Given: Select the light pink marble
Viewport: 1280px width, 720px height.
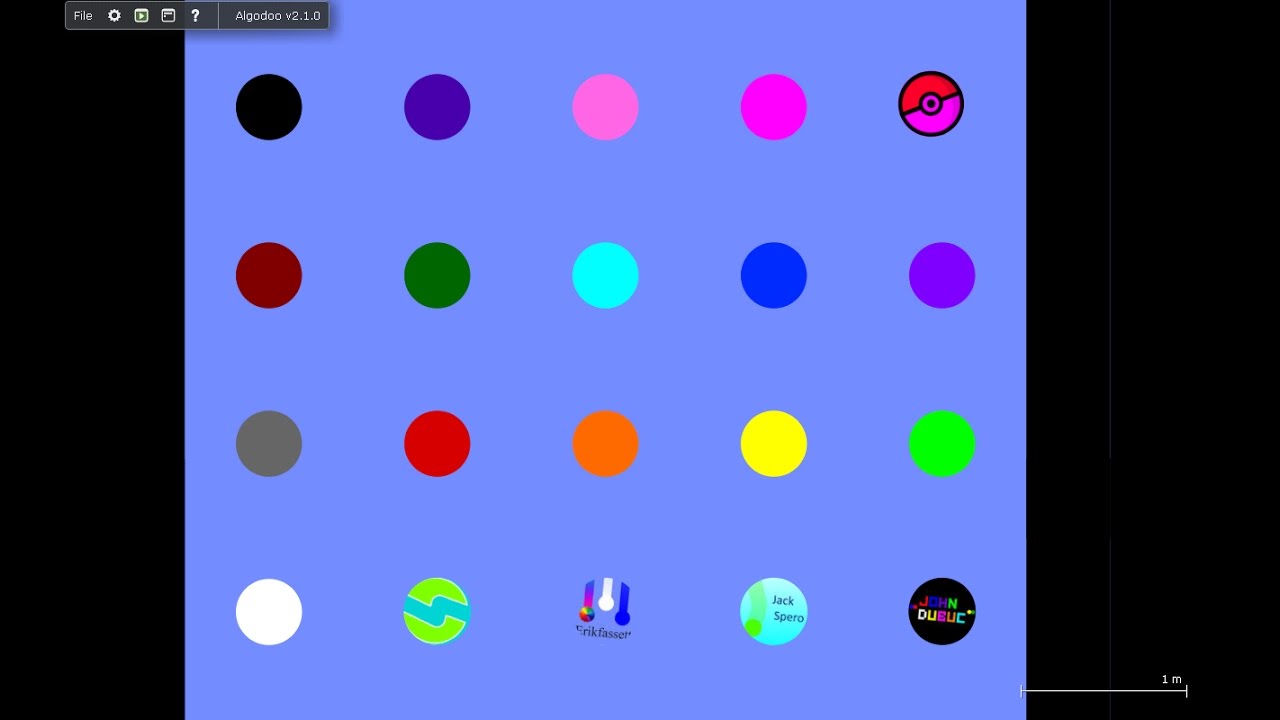Looking at the screenshot, I should [x=605, y=107].
